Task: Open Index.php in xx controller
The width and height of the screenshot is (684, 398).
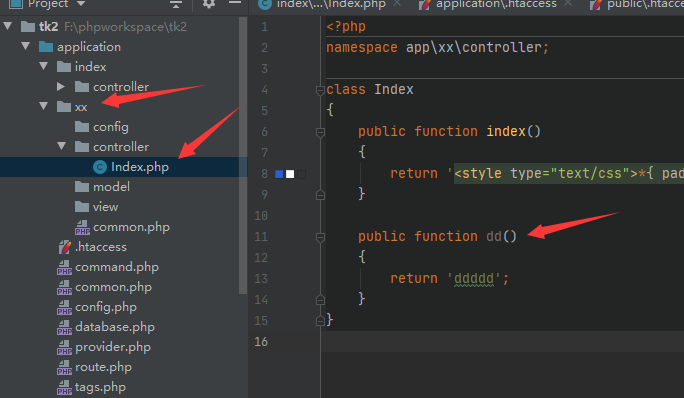Action: 140,167
